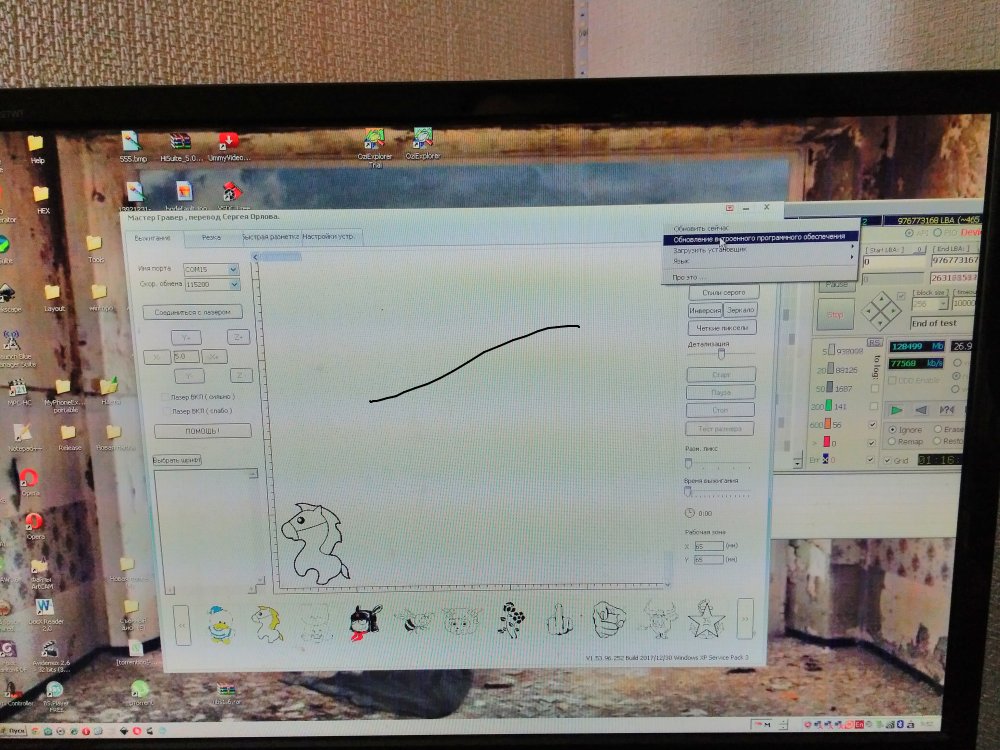Select the middle finger hand thumbnail
This screenshot has height=750, width=1000.
(x=559, y=619)
